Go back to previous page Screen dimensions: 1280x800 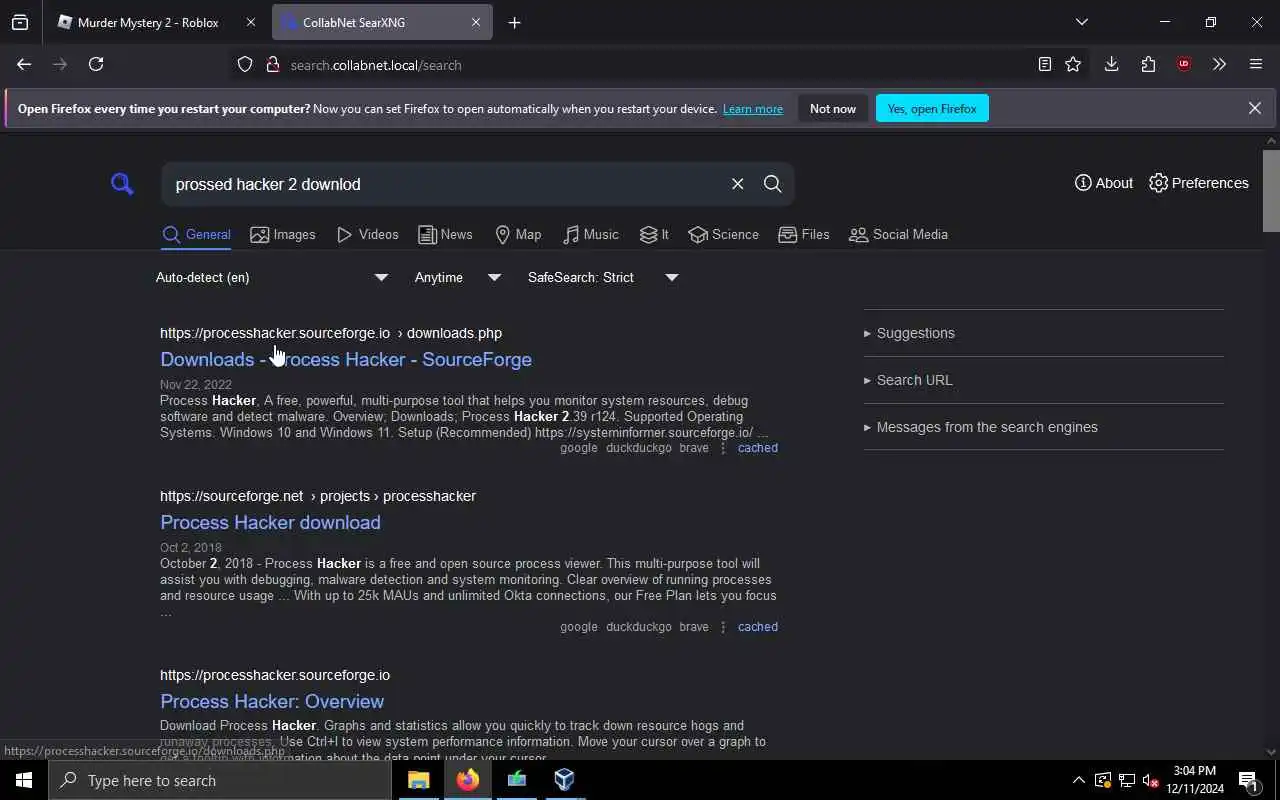(24, 64)
